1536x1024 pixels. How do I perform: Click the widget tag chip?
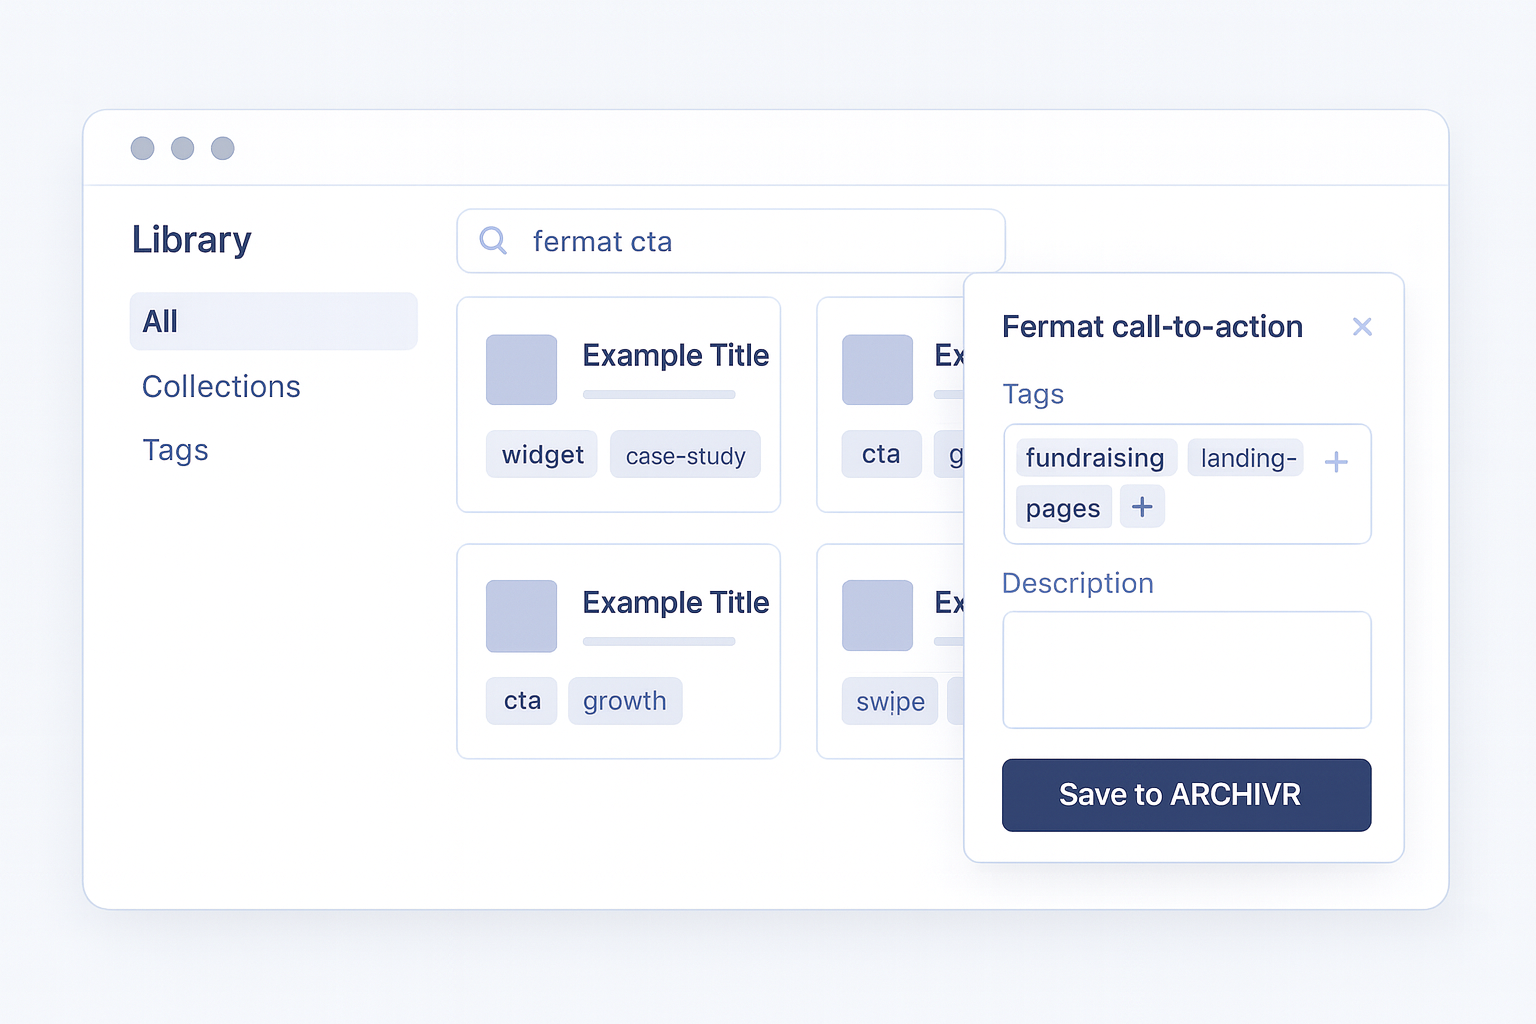[x=542, y=455]
